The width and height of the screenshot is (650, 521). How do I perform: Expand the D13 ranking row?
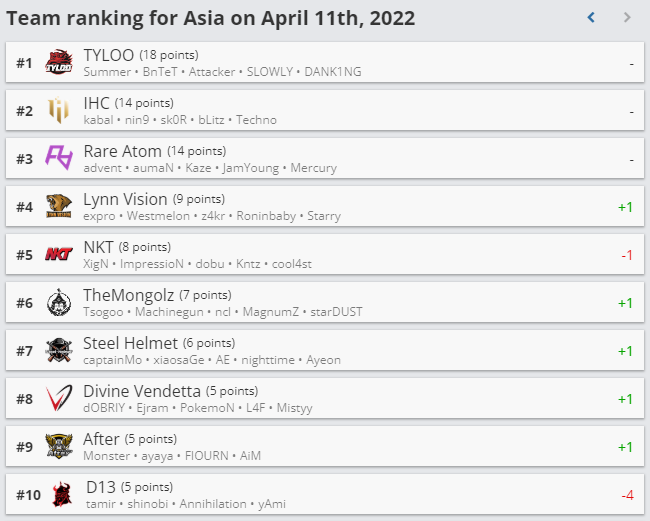325,494
